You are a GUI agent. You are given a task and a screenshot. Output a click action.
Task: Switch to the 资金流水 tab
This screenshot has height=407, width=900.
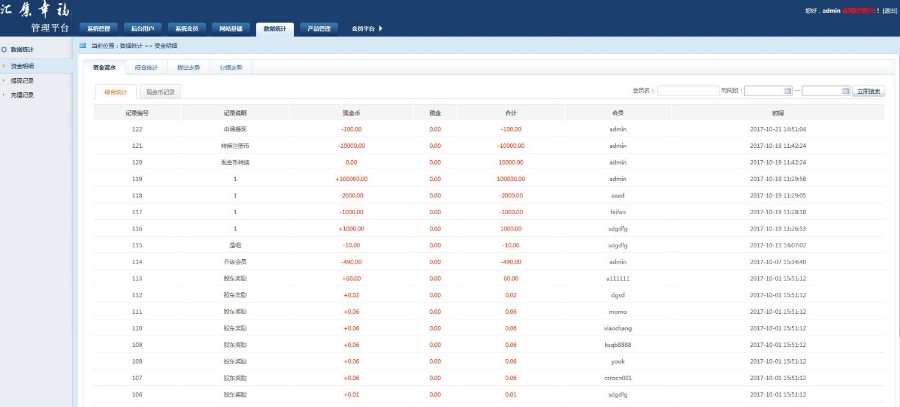coord(104,68)
